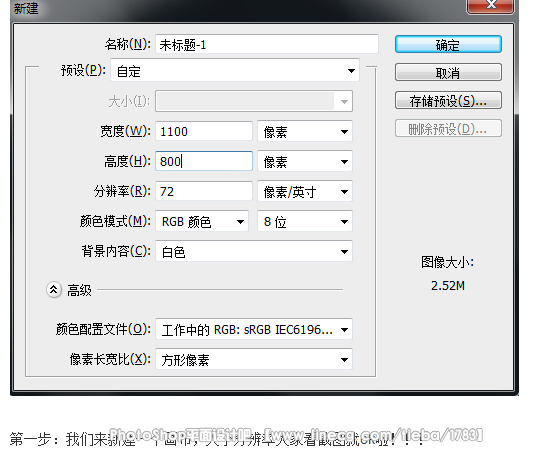Open the 8 位 bit depth dropdown
The height and width of the screenshot is (452, 533).
[x=305, y=221]
